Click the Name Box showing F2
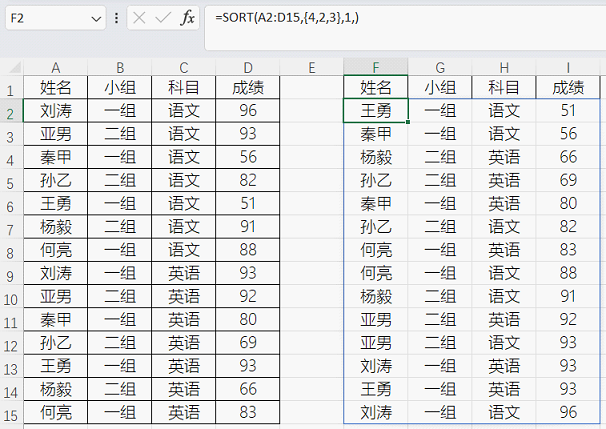Viewport: 606px width, 429px height. coord(56,18)
